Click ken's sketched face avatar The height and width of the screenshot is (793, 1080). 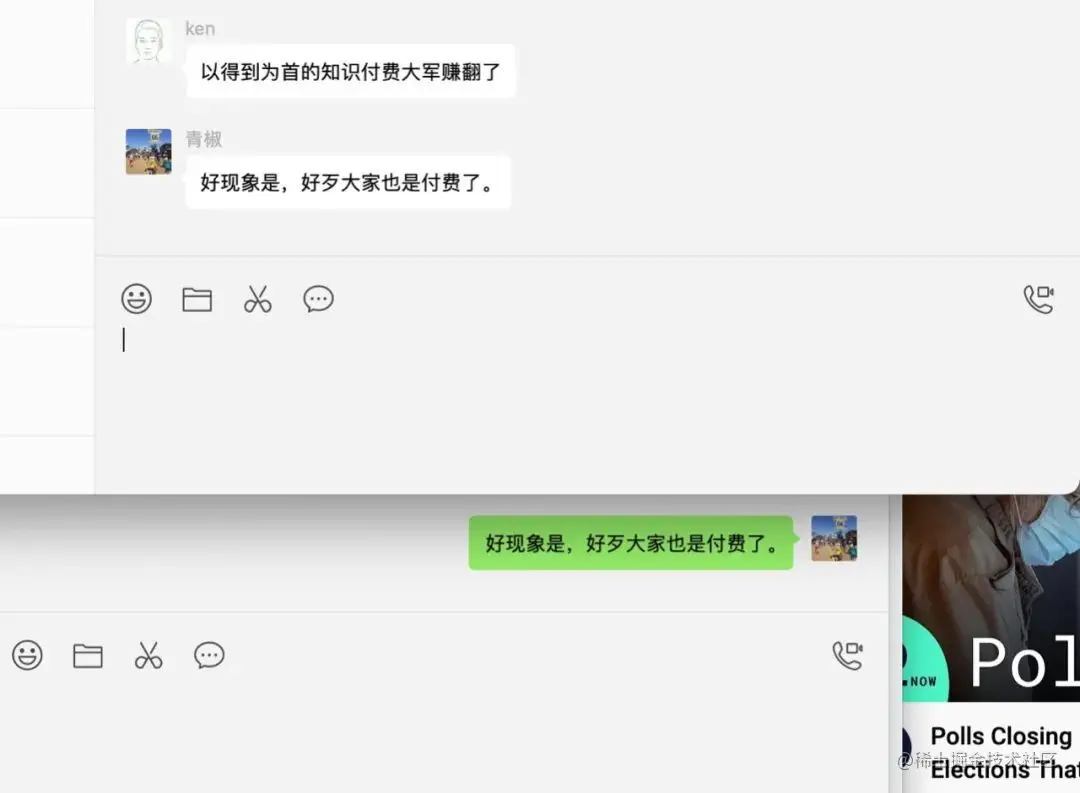tap(148, 41)
